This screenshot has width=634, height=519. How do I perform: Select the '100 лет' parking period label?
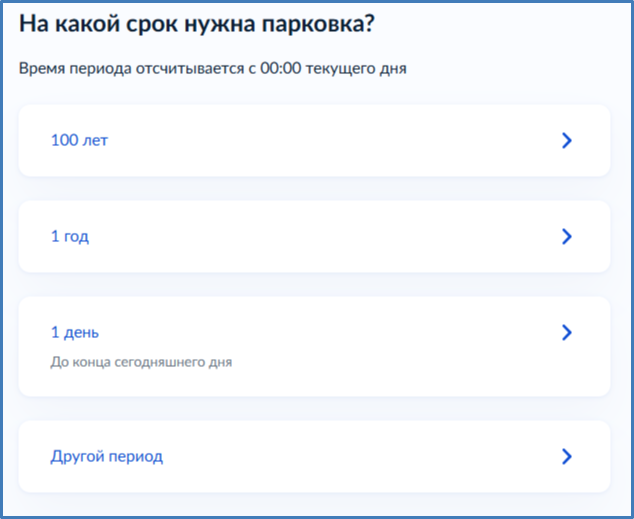point(79,141)
